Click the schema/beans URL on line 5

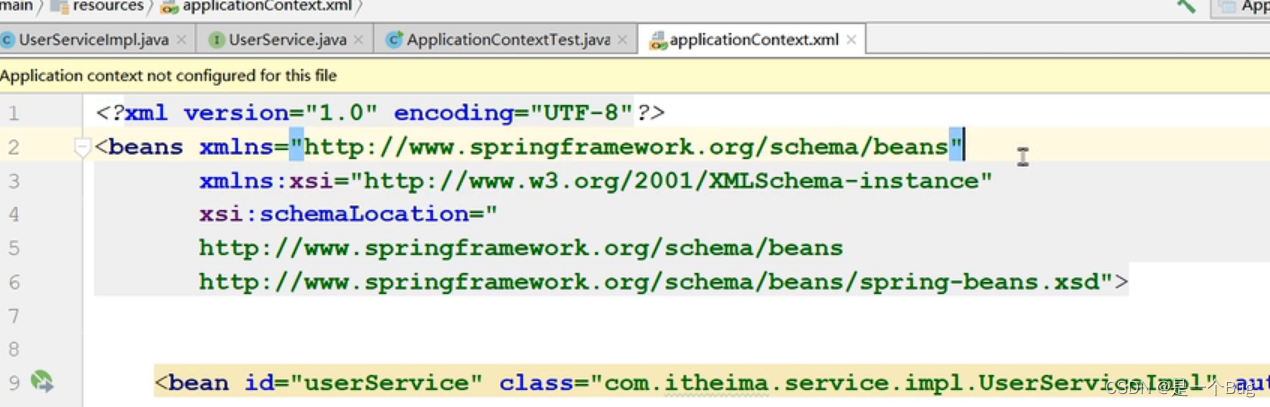coord(521,248)
